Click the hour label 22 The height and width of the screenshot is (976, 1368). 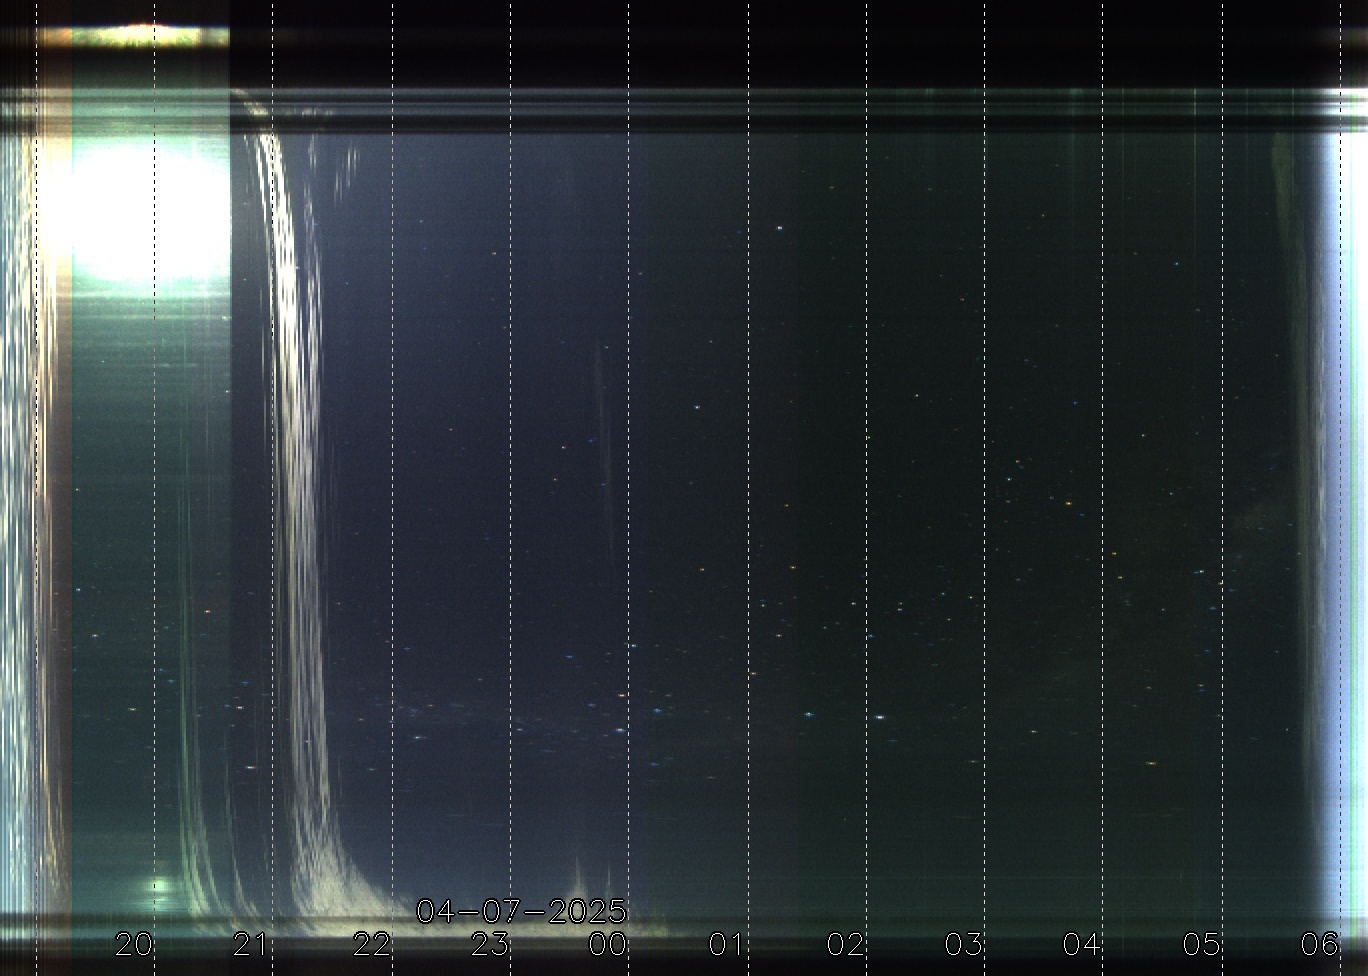(371, 944)
